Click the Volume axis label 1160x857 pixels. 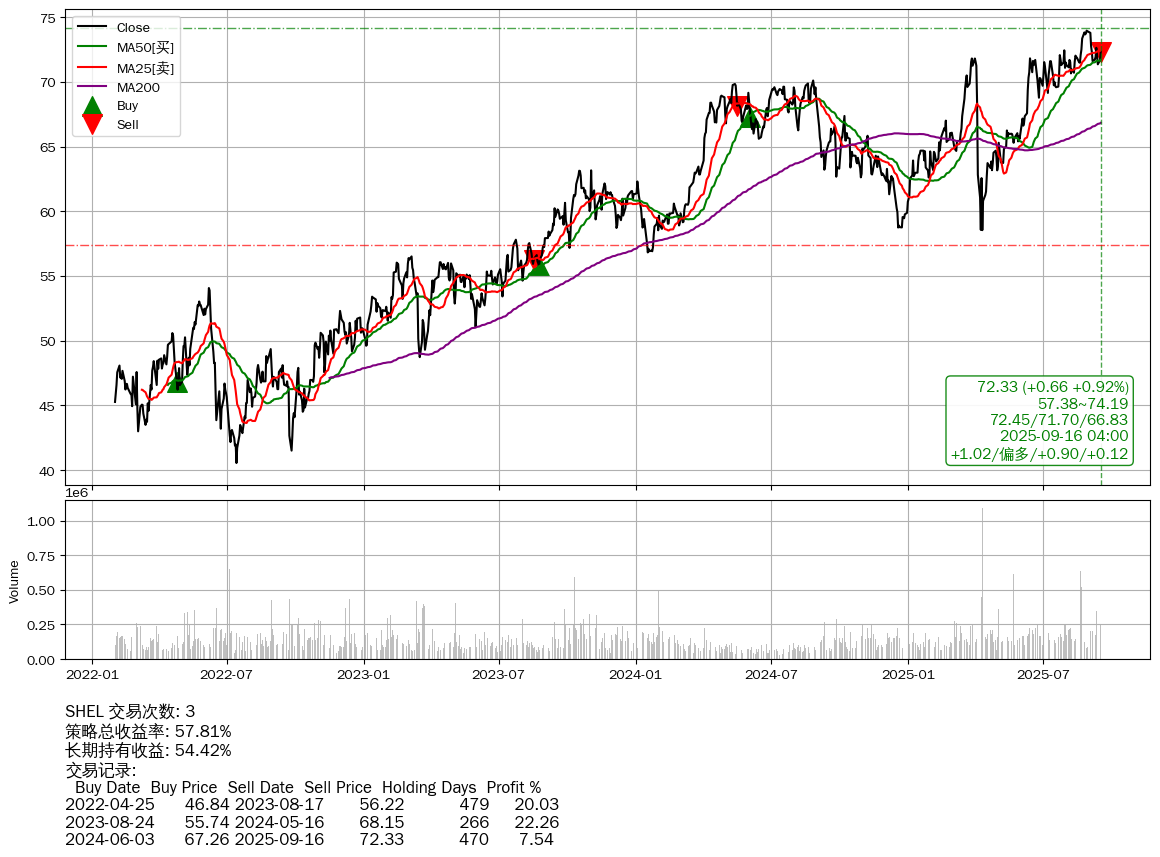pos(14,581)
